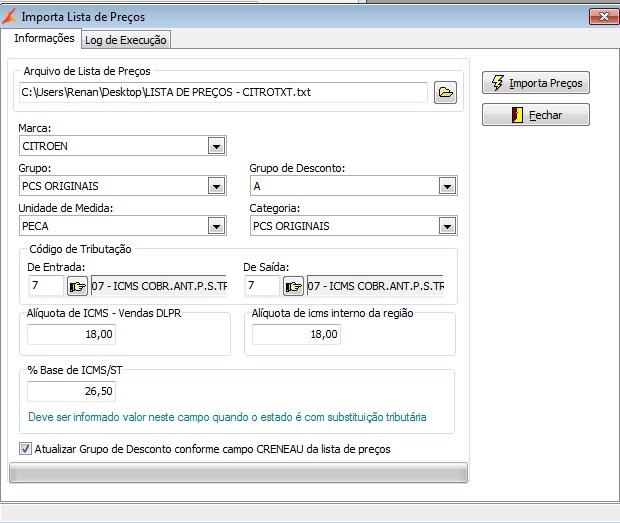Screen dimensions: 620x523
Task: Close the Importa Lista de Preços window
Action: pyautogui.click(x=604, y=16)
